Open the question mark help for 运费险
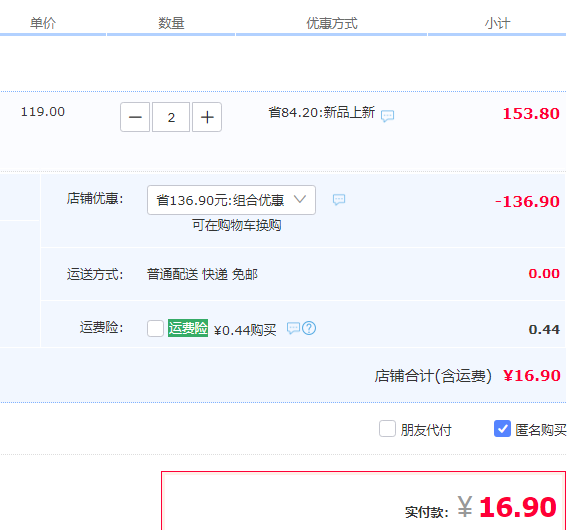The height and width of the screenshot is (530, 579). point(309,328)
